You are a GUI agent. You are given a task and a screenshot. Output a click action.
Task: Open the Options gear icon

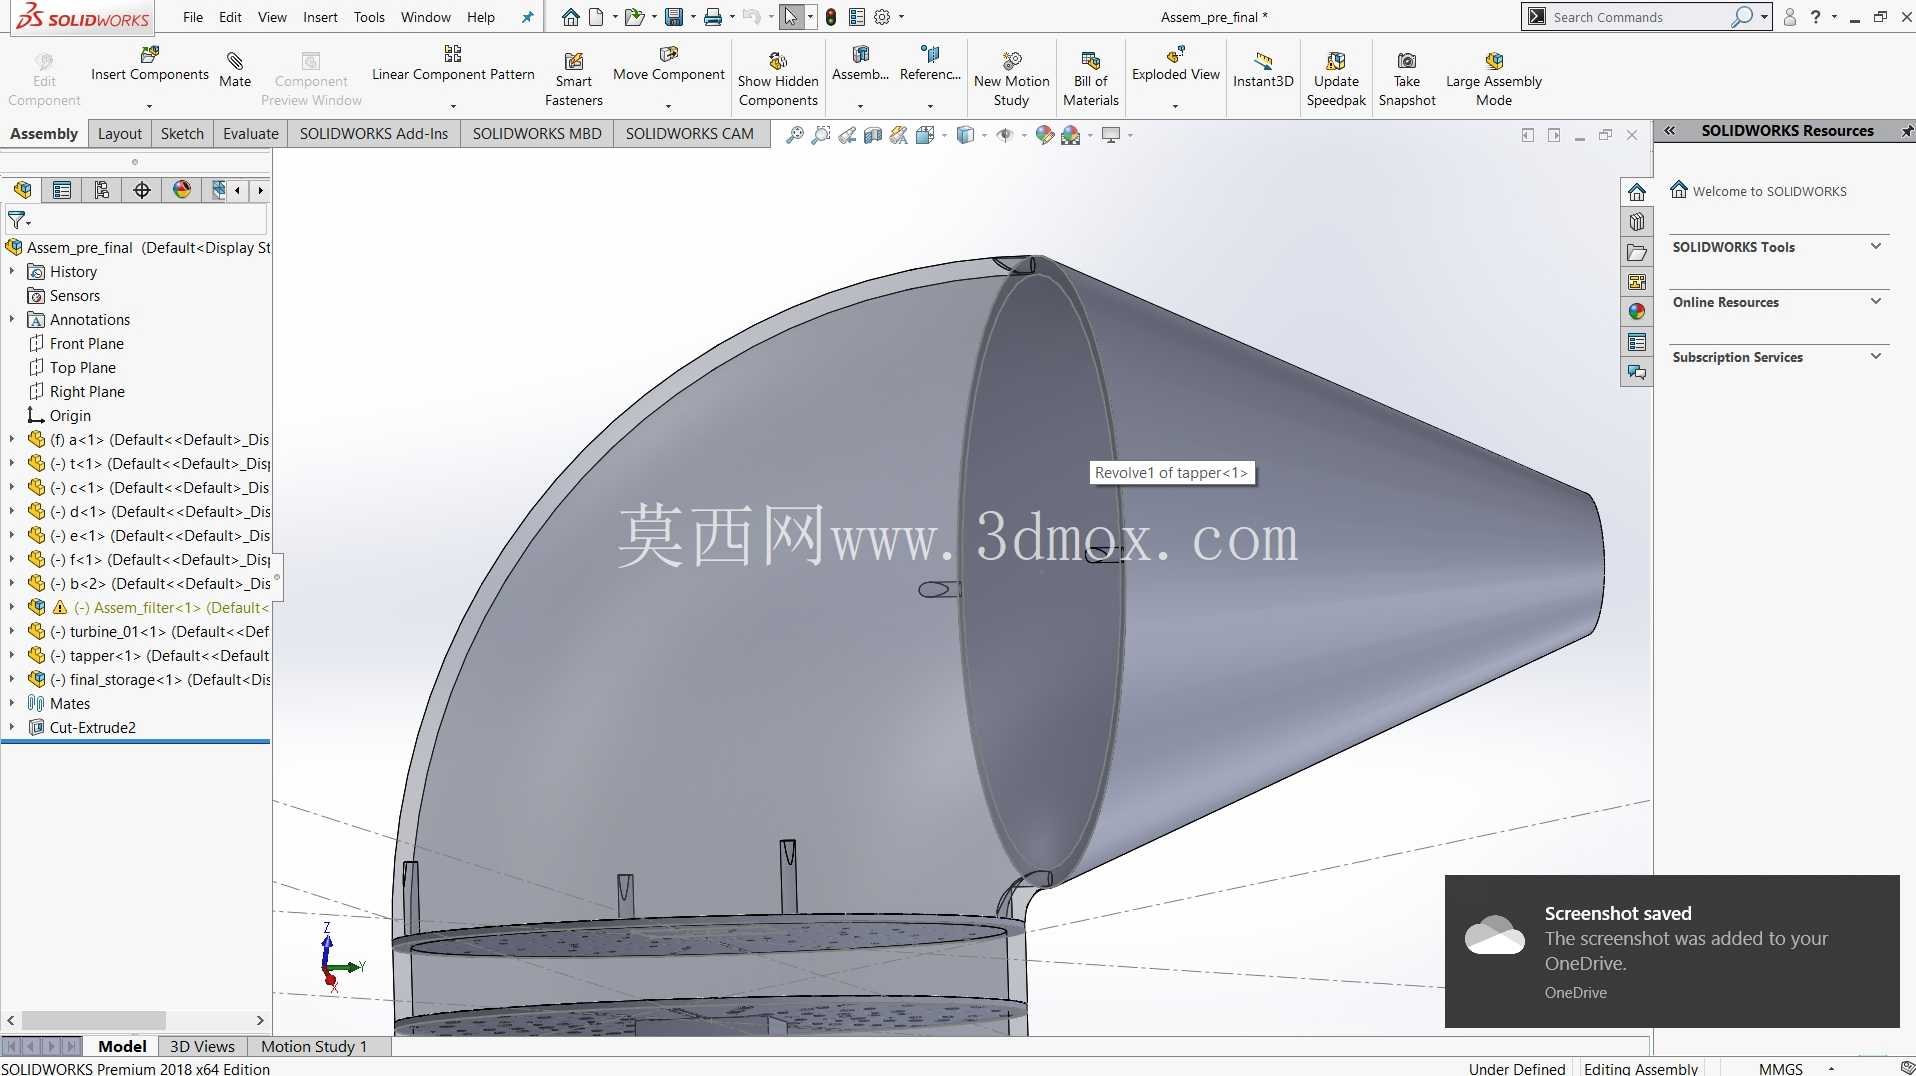(x=882, y=17)
